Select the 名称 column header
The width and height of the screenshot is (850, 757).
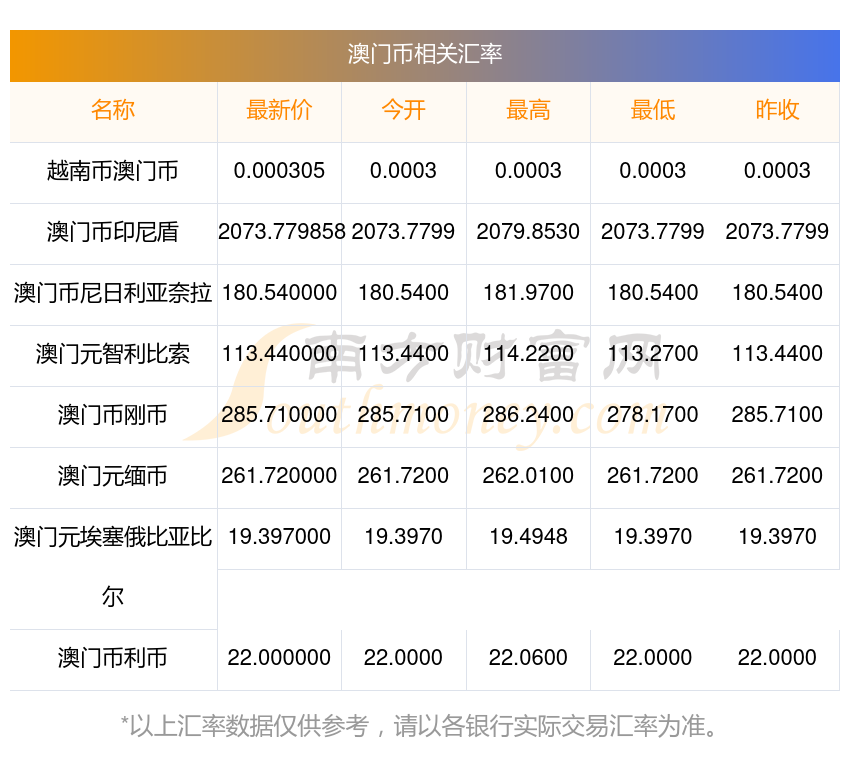113,111
